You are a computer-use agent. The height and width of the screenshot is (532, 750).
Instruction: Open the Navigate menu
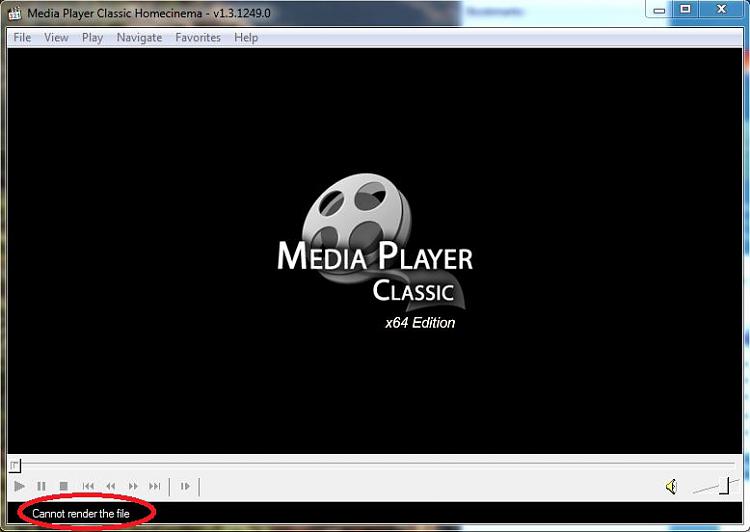pyautogui.click(x=139, y=37)
